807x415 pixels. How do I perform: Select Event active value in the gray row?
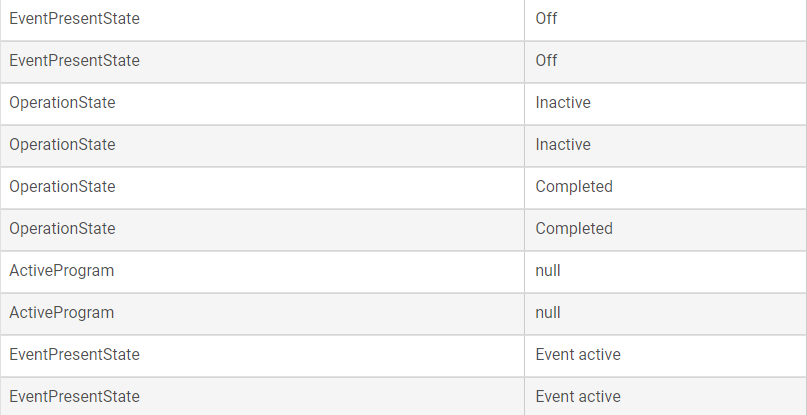(578, 397)
